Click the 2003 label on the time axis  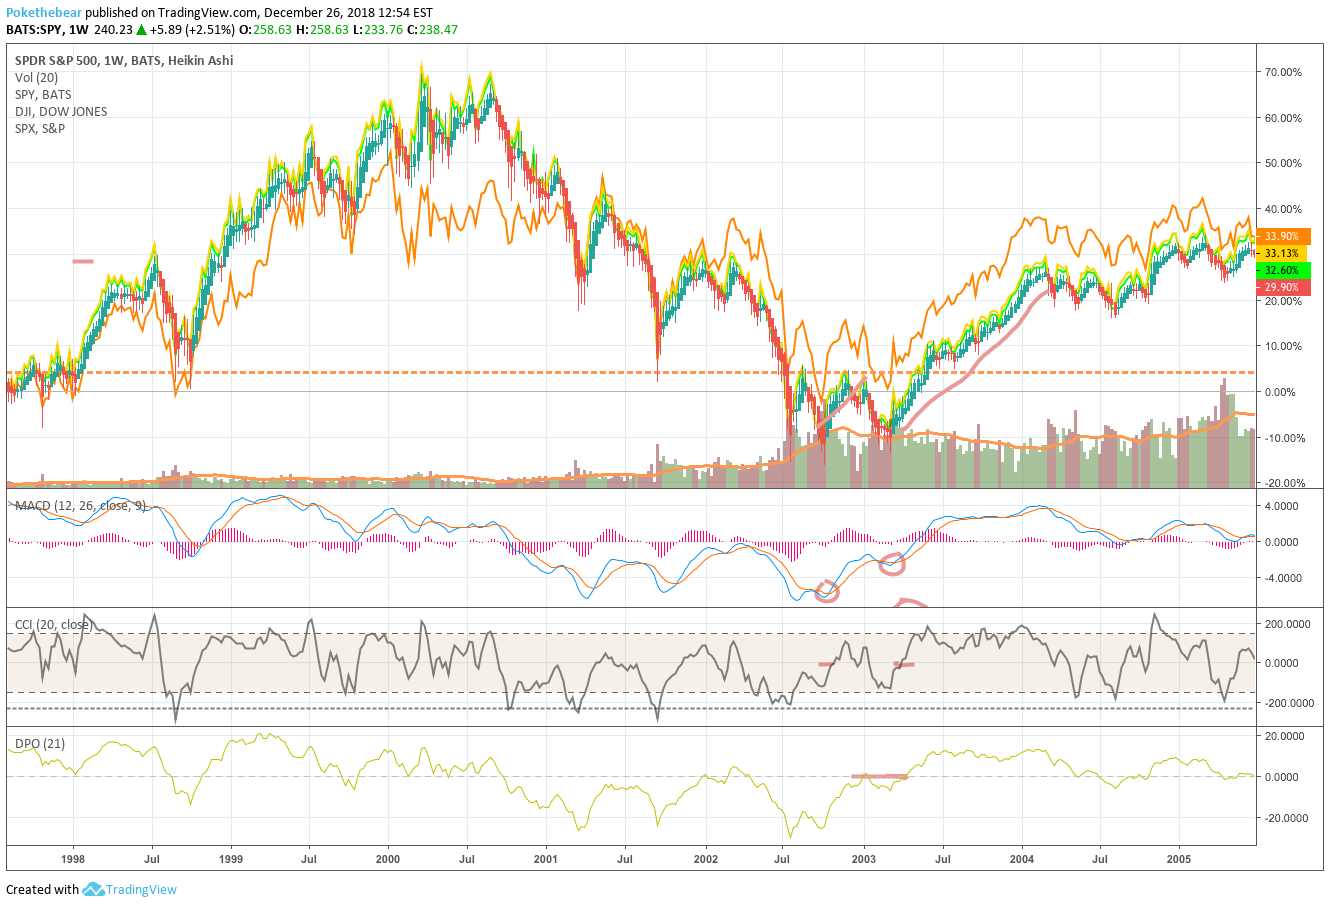(863, 859)
